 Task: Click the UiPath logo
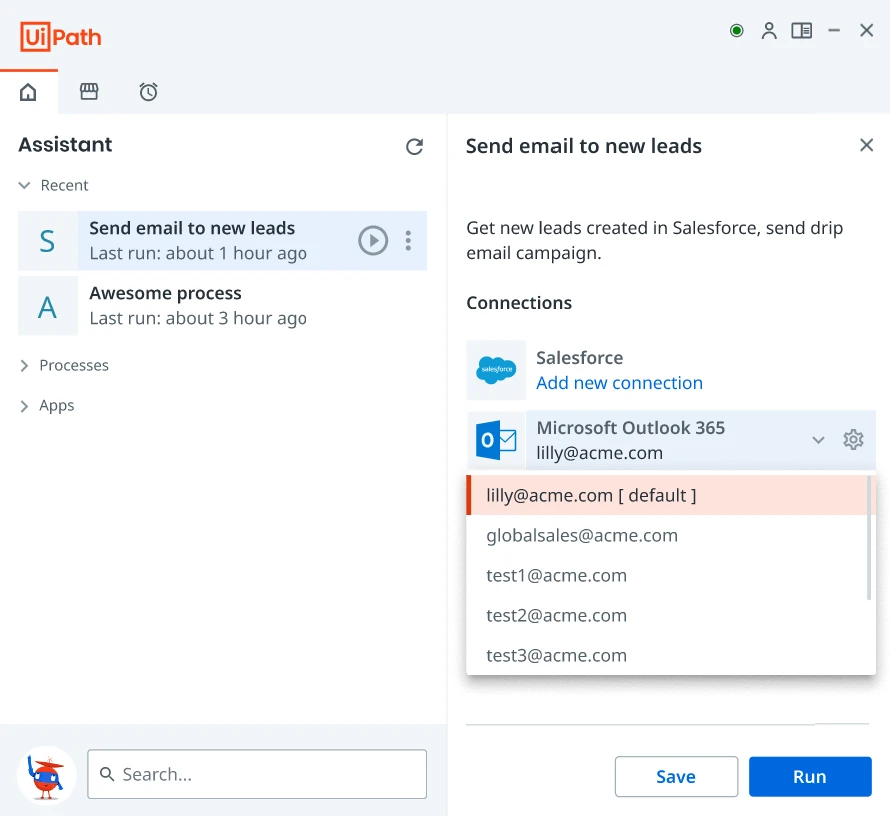(x=61, y=37)
